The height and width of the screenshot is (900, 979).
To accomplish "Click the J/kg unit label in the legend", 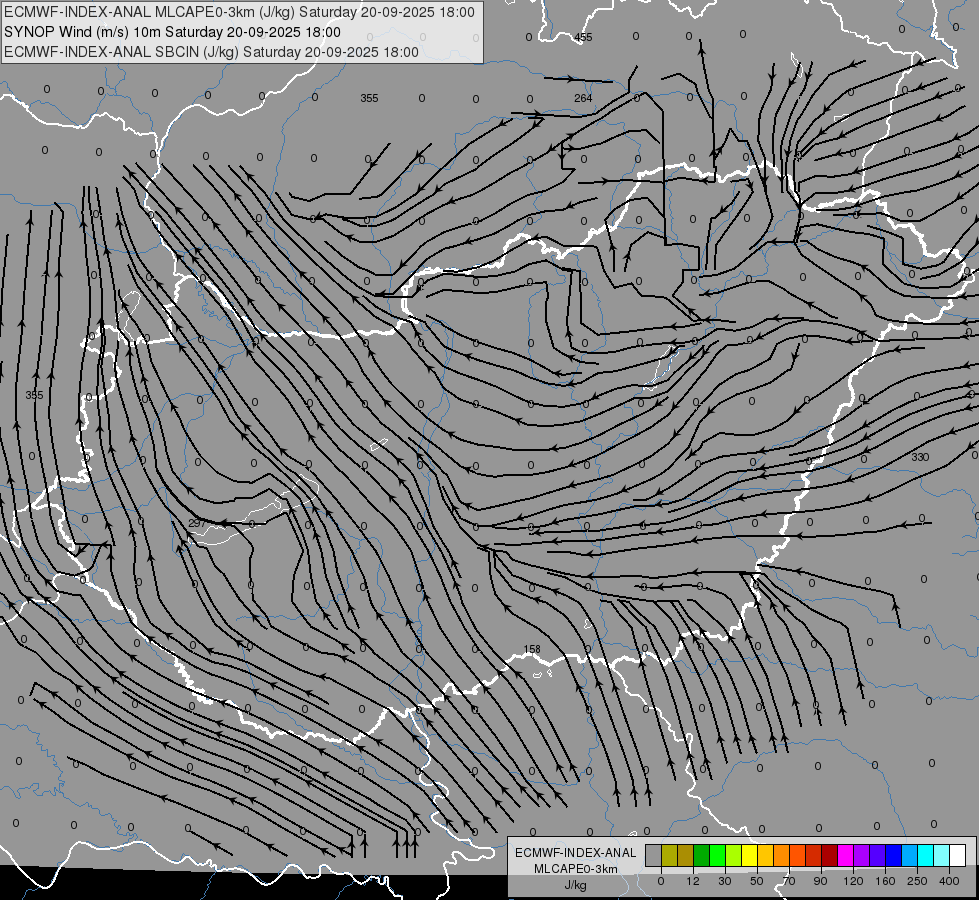I will 576,885.
